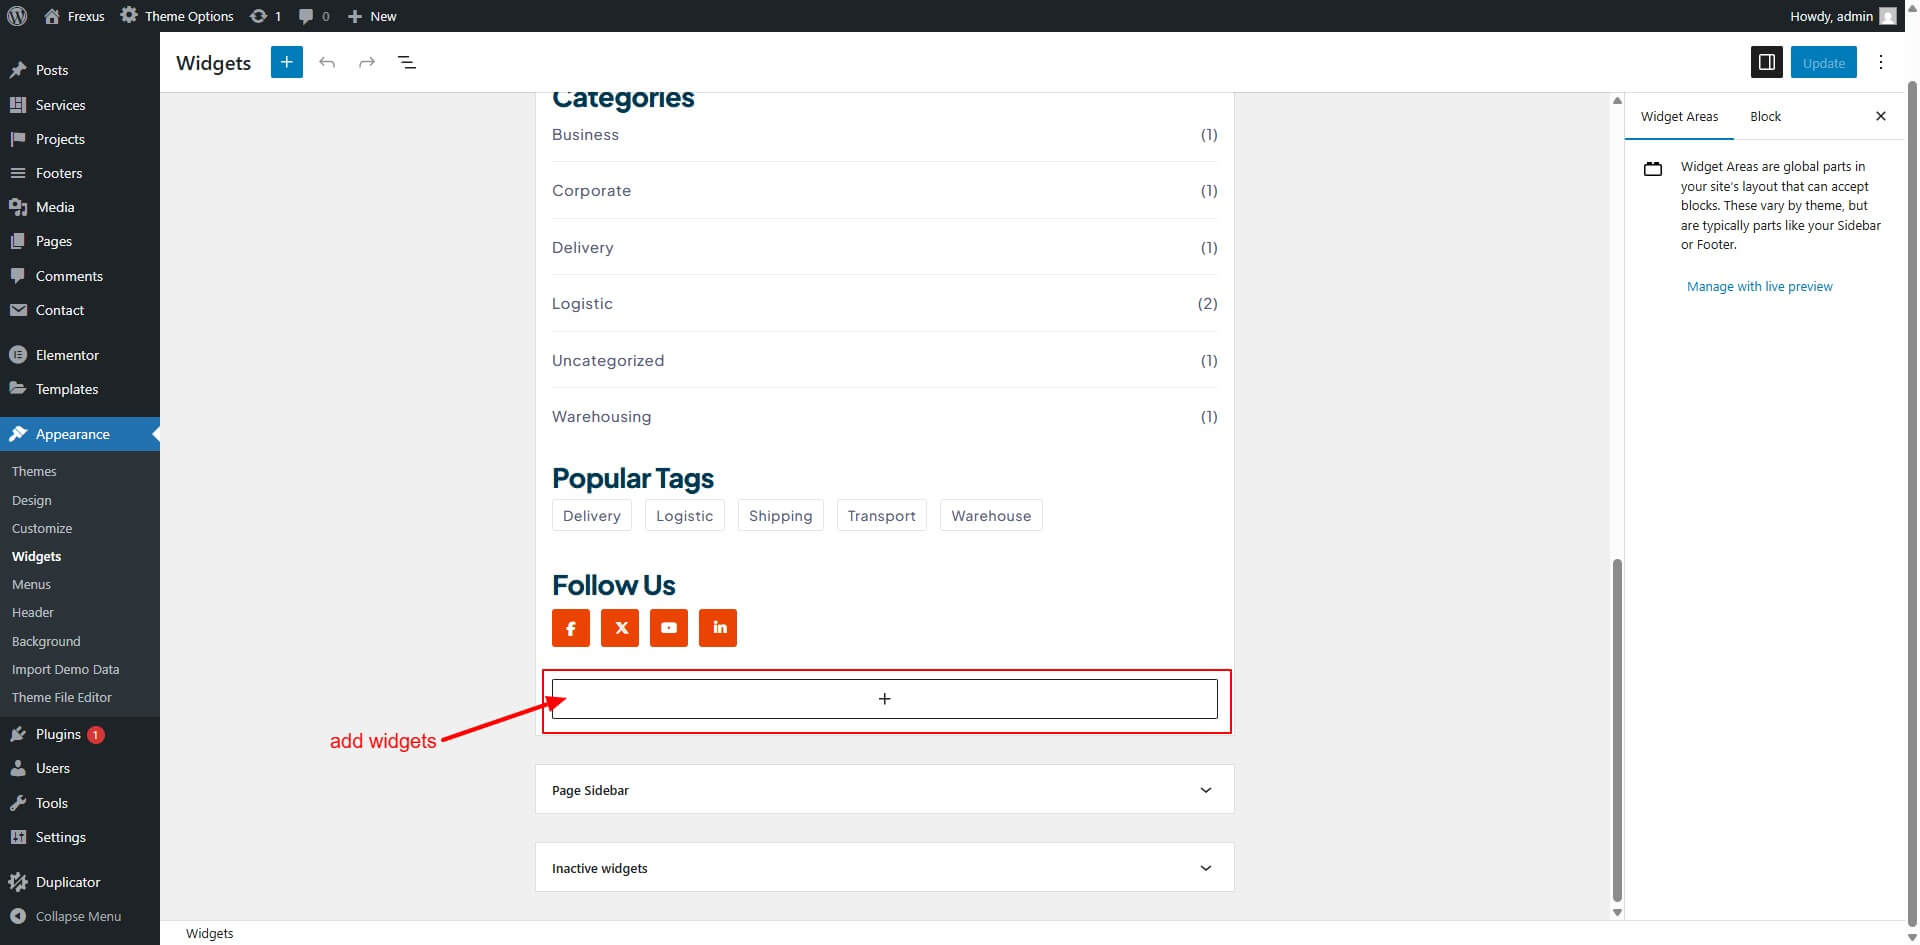Click the Redo arrow in toolbar
This screenshot has height=945, width=1920.
[x=367, y=62]
